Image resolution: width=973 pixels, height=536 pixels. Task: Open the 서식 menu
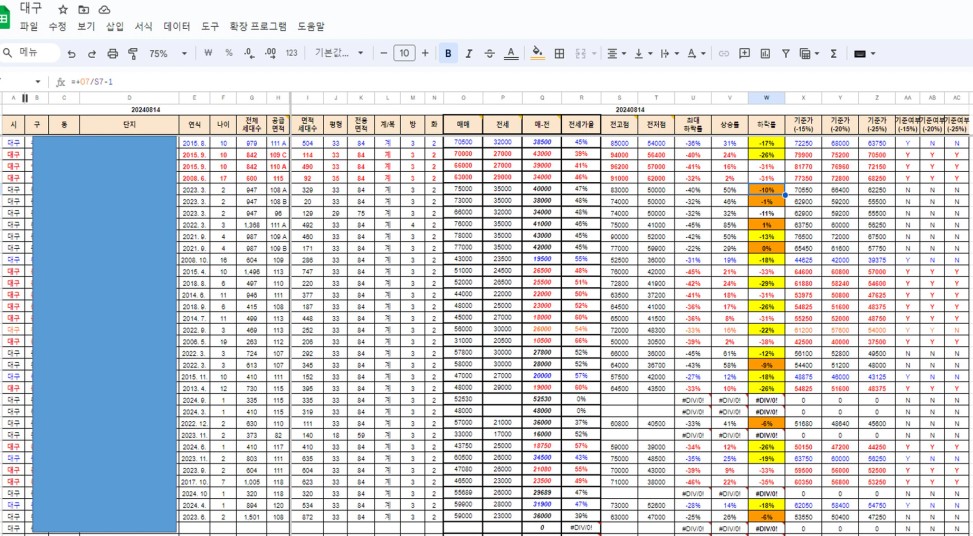click(x=143, y=27)
